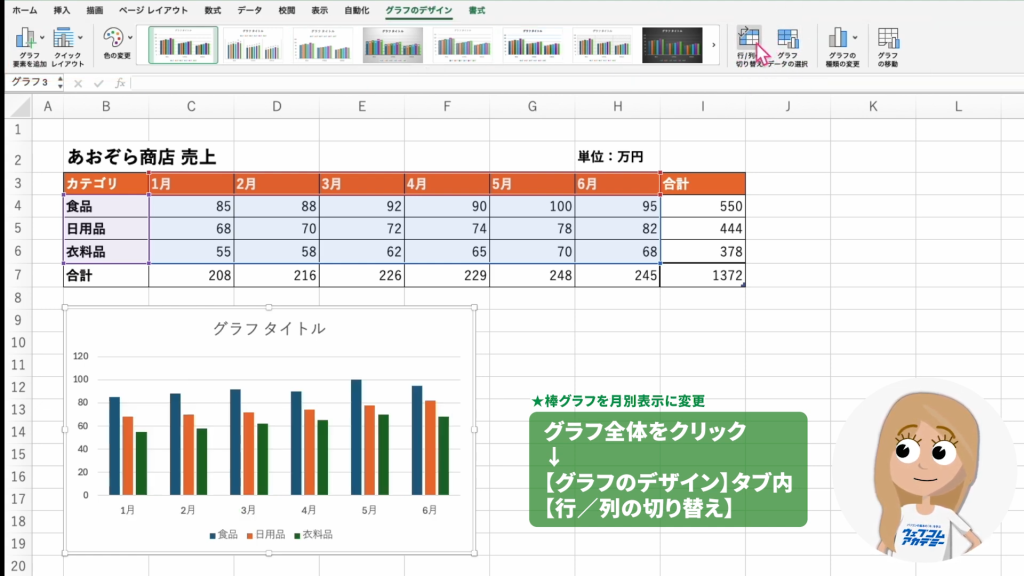Click the 食品 legend entry in chart
This screenshot has height=576, width=1024.
click(x=223, y=534)
